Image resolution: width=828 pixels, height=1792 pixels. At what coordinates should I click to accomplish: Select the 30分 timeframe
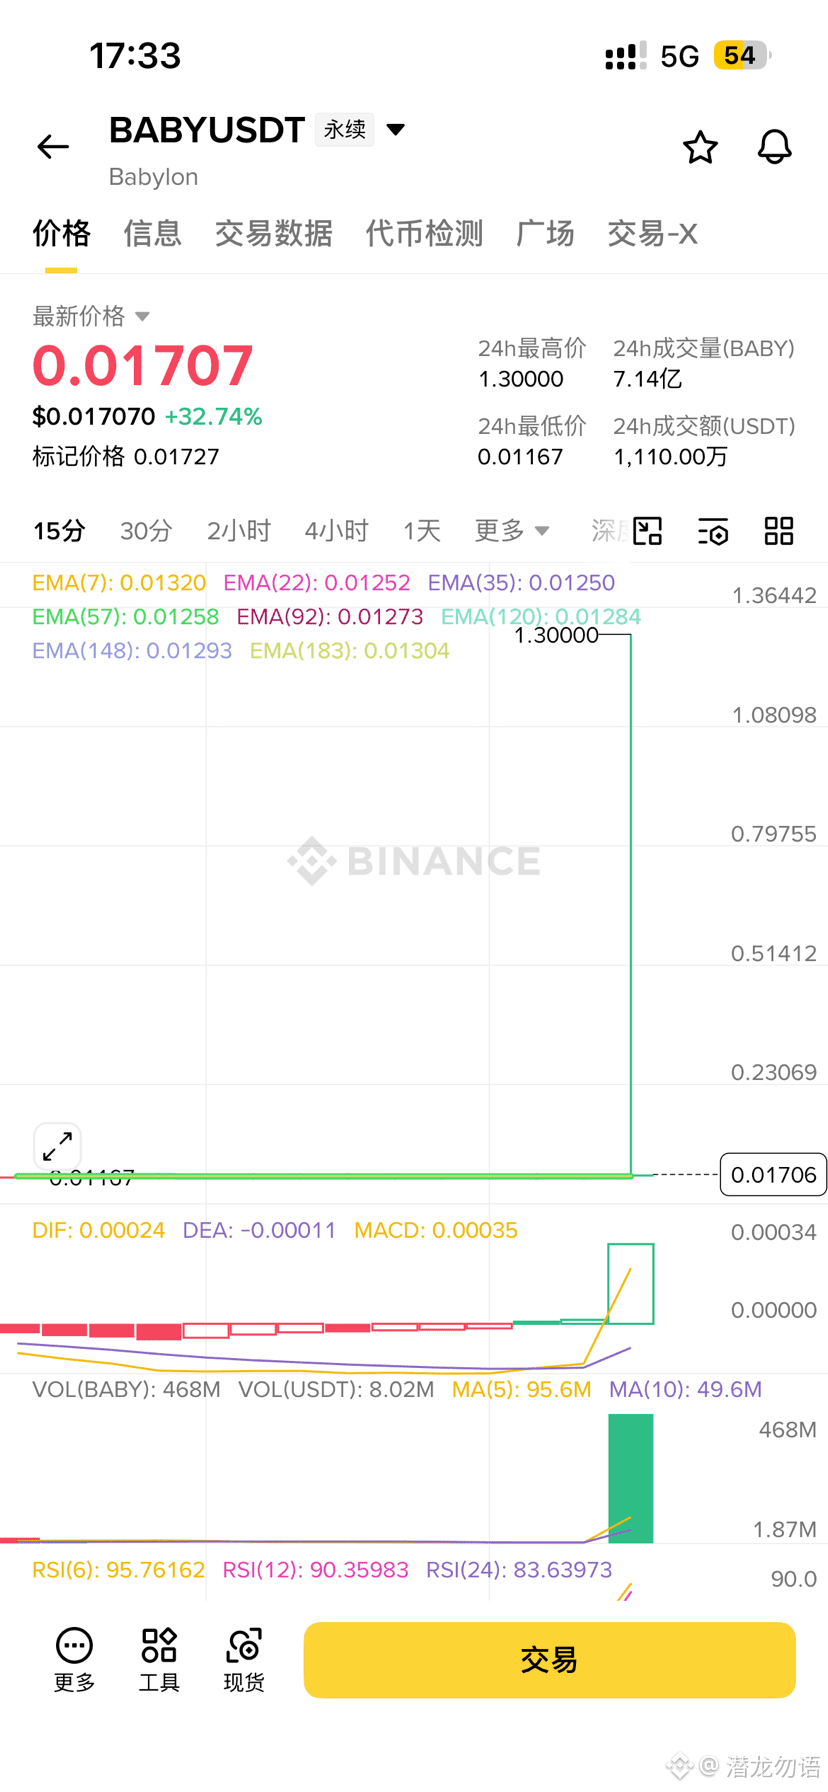pyautogui.click(x=146, y=531)
